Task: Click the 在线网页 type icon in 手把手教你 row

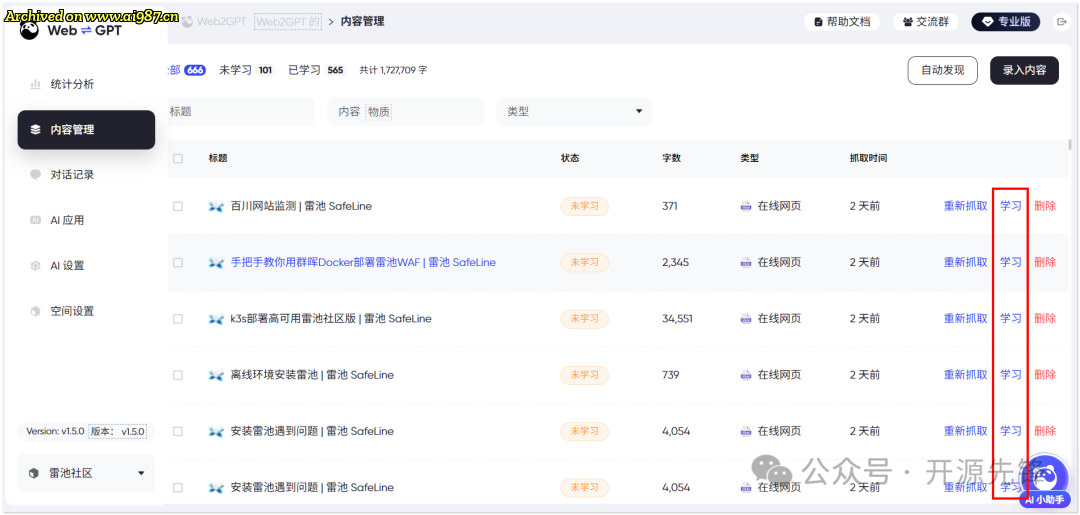Action: 746,262
